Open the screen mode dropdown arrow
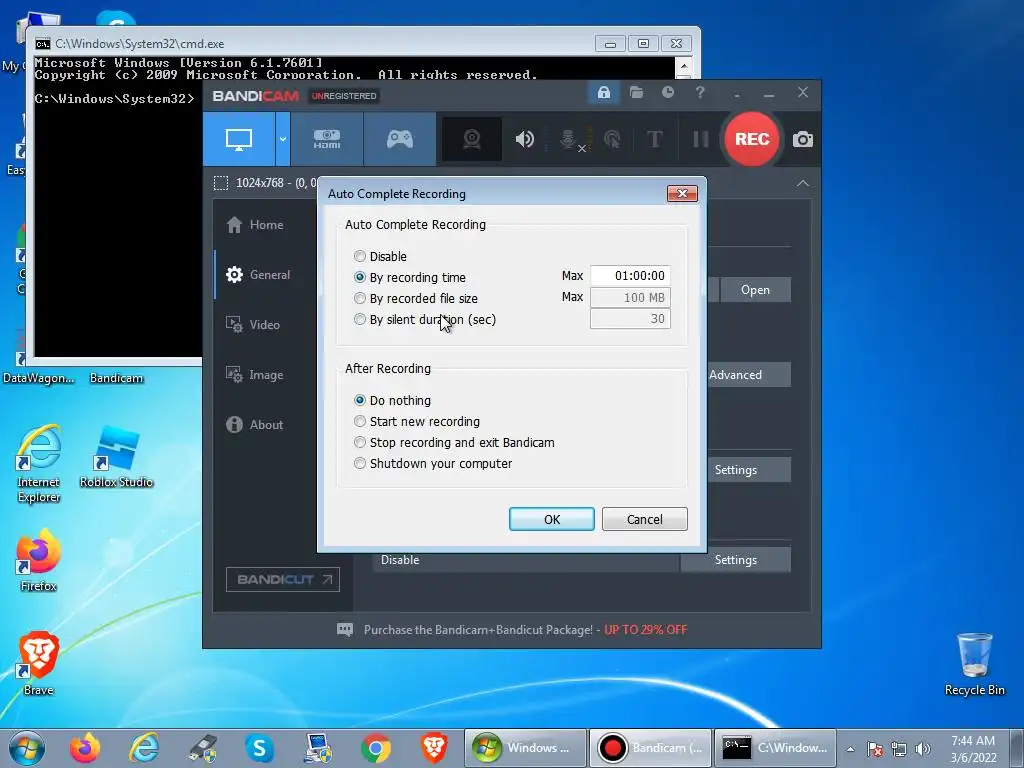This screenshot has height=768, width=1024. pos(283,139)
